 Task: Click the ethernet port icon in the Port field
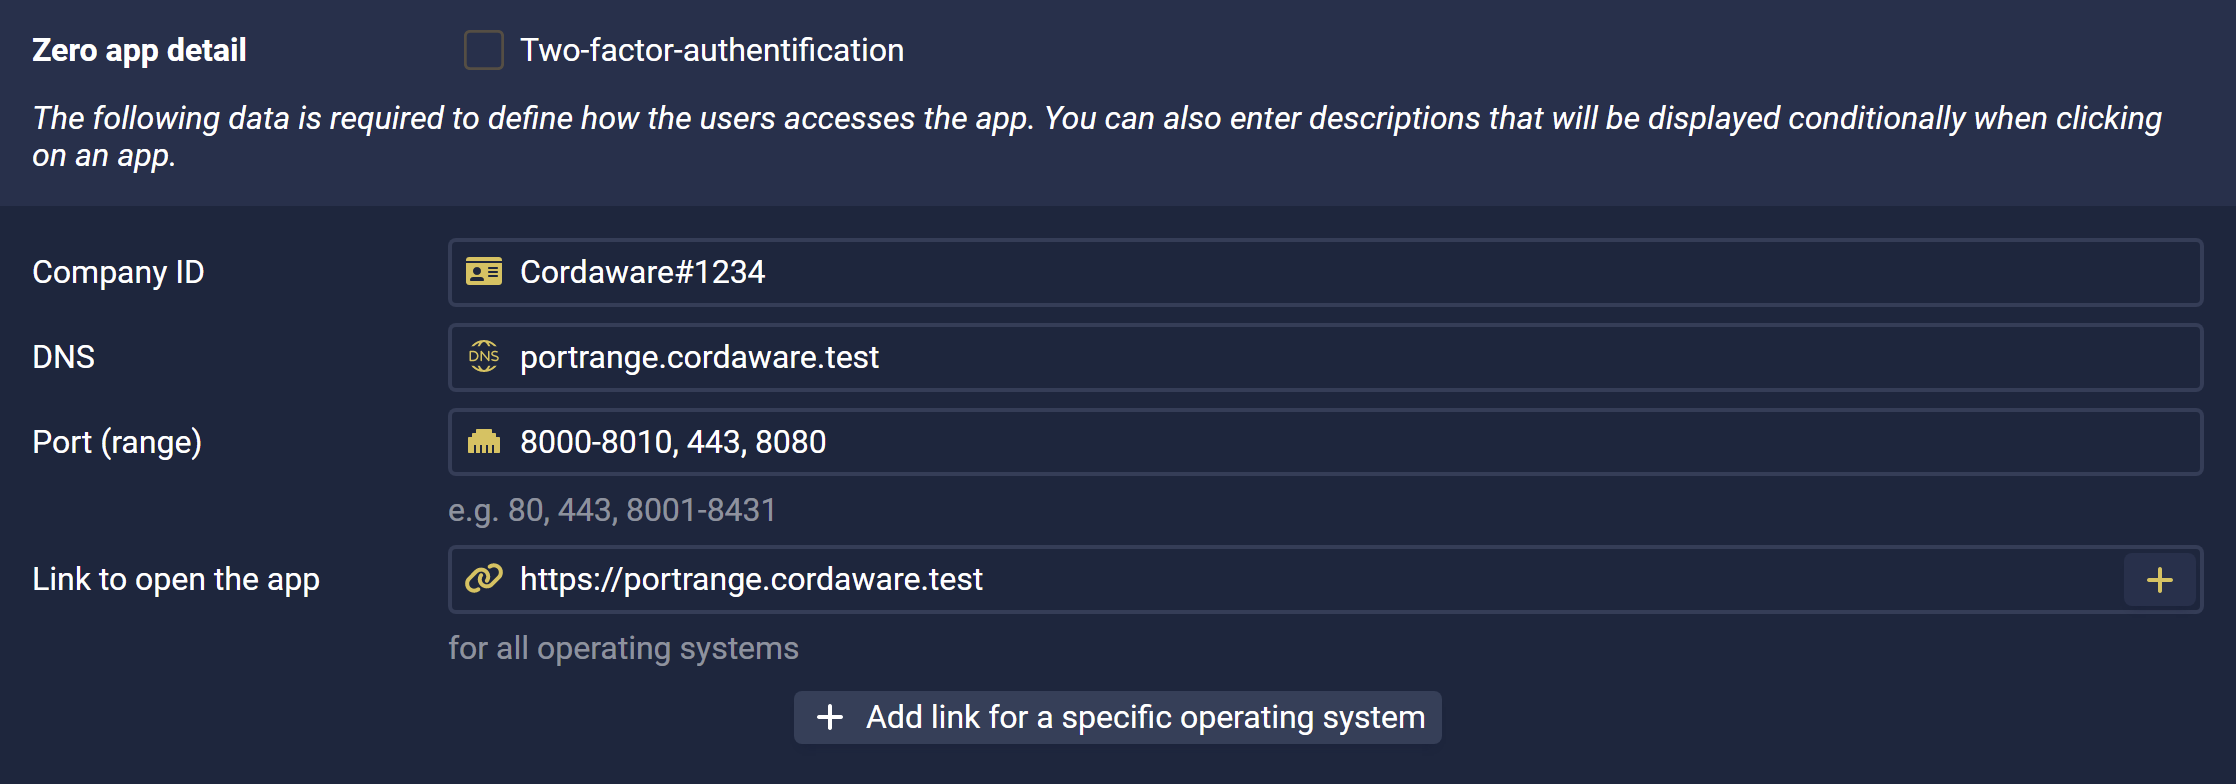coord(484,442)
